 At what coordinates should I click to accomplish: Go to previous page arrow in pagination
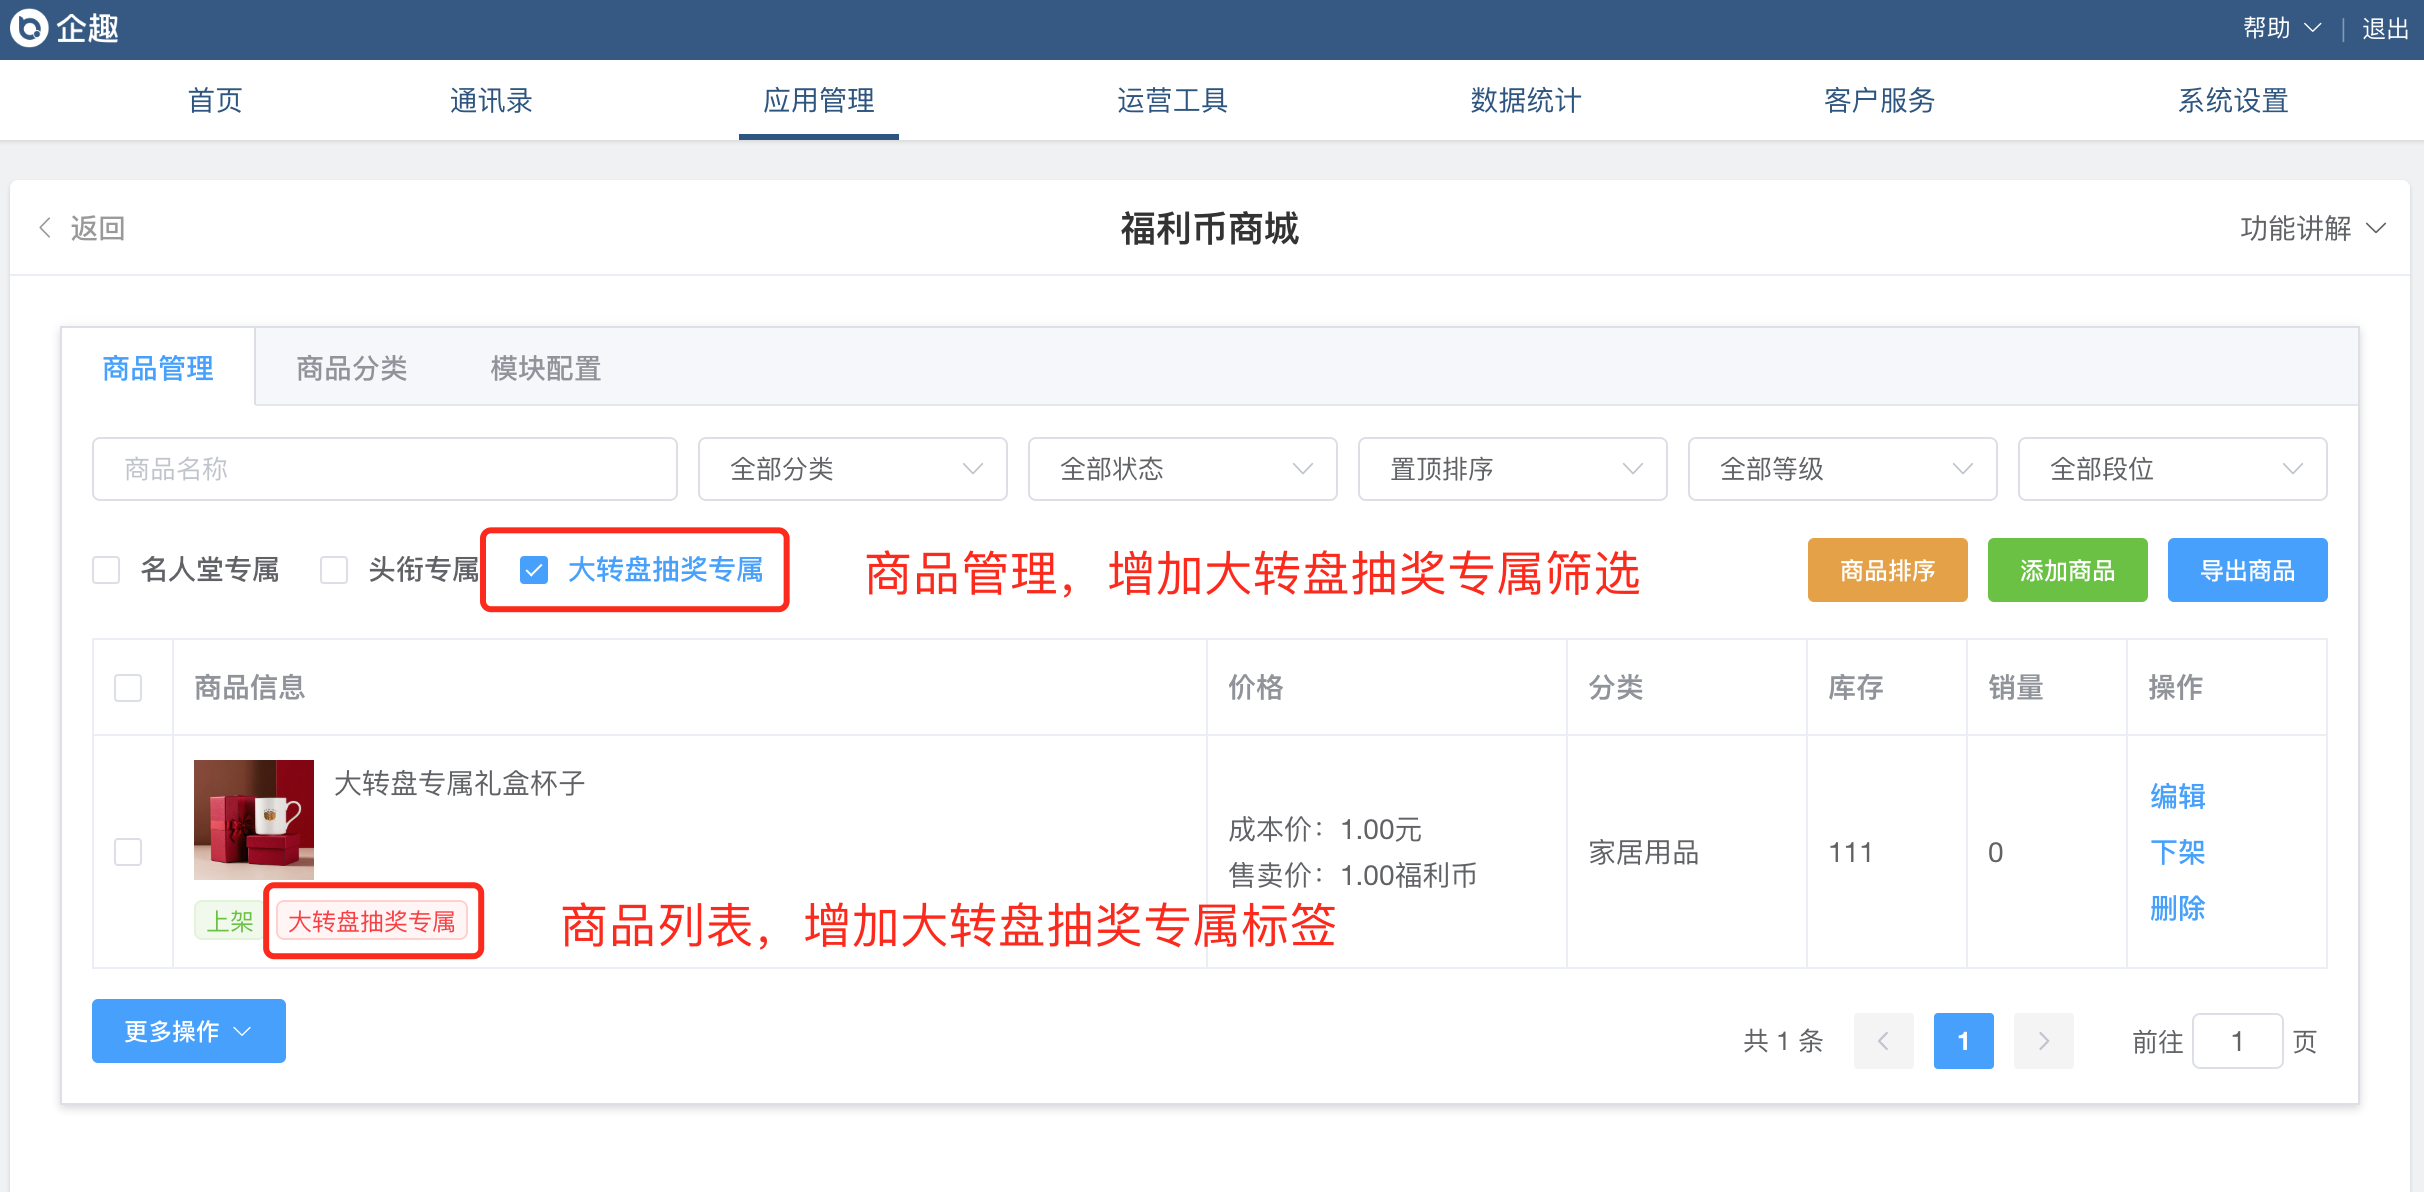1883,1041
